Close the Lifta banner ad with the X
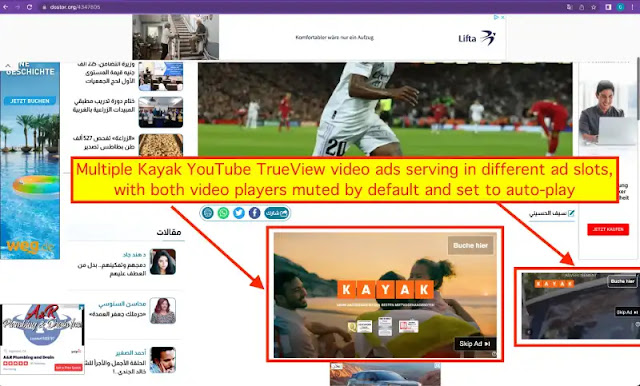Screen dimensions: 640x386 (x=502, y=17)
